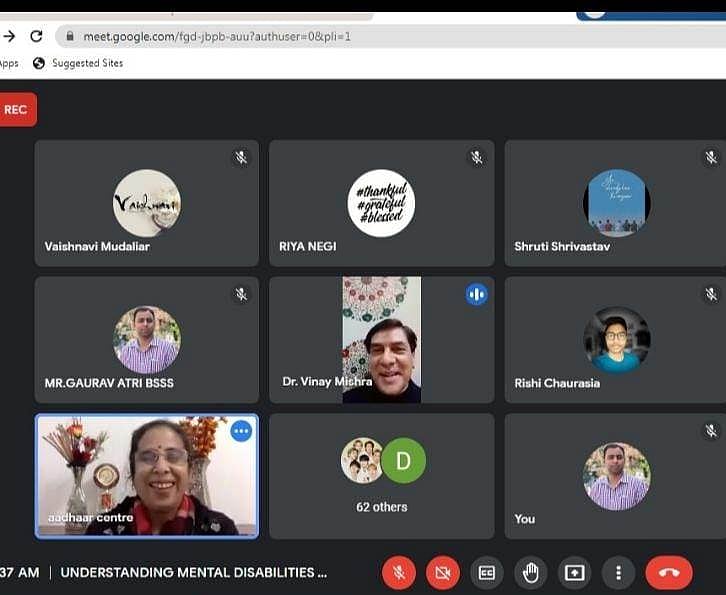
Task: Toggle the microphone mute button
Action: (398, 573)
